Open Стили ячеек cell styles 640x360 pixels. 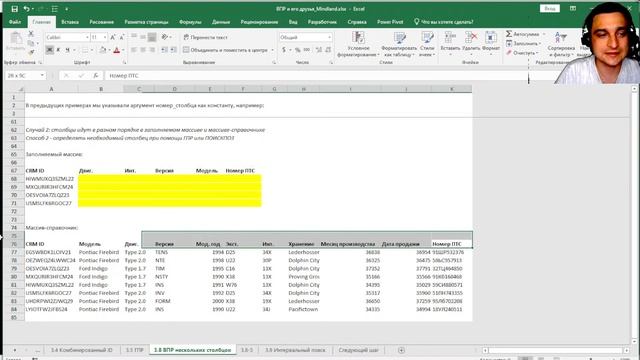pos(427,44)
